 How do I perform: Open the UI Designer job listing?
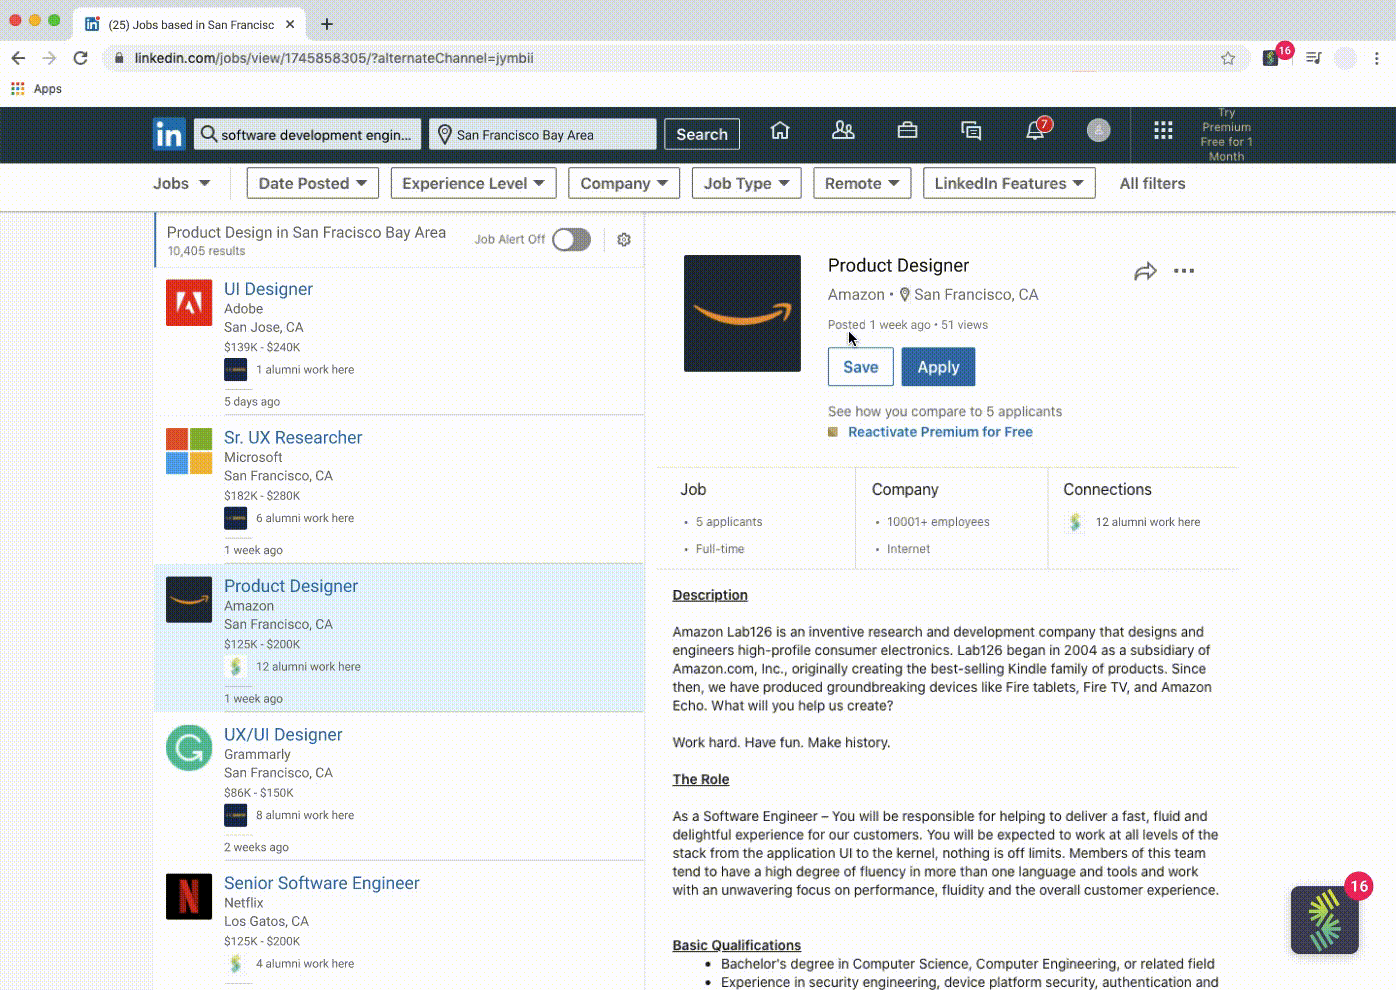click(268, 289)
